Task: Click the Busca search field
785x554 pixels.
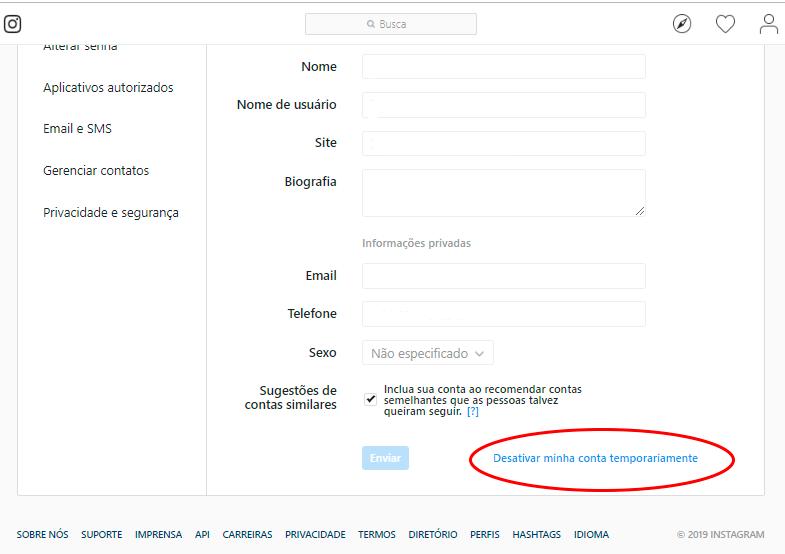Action: (x=391, y=24)
